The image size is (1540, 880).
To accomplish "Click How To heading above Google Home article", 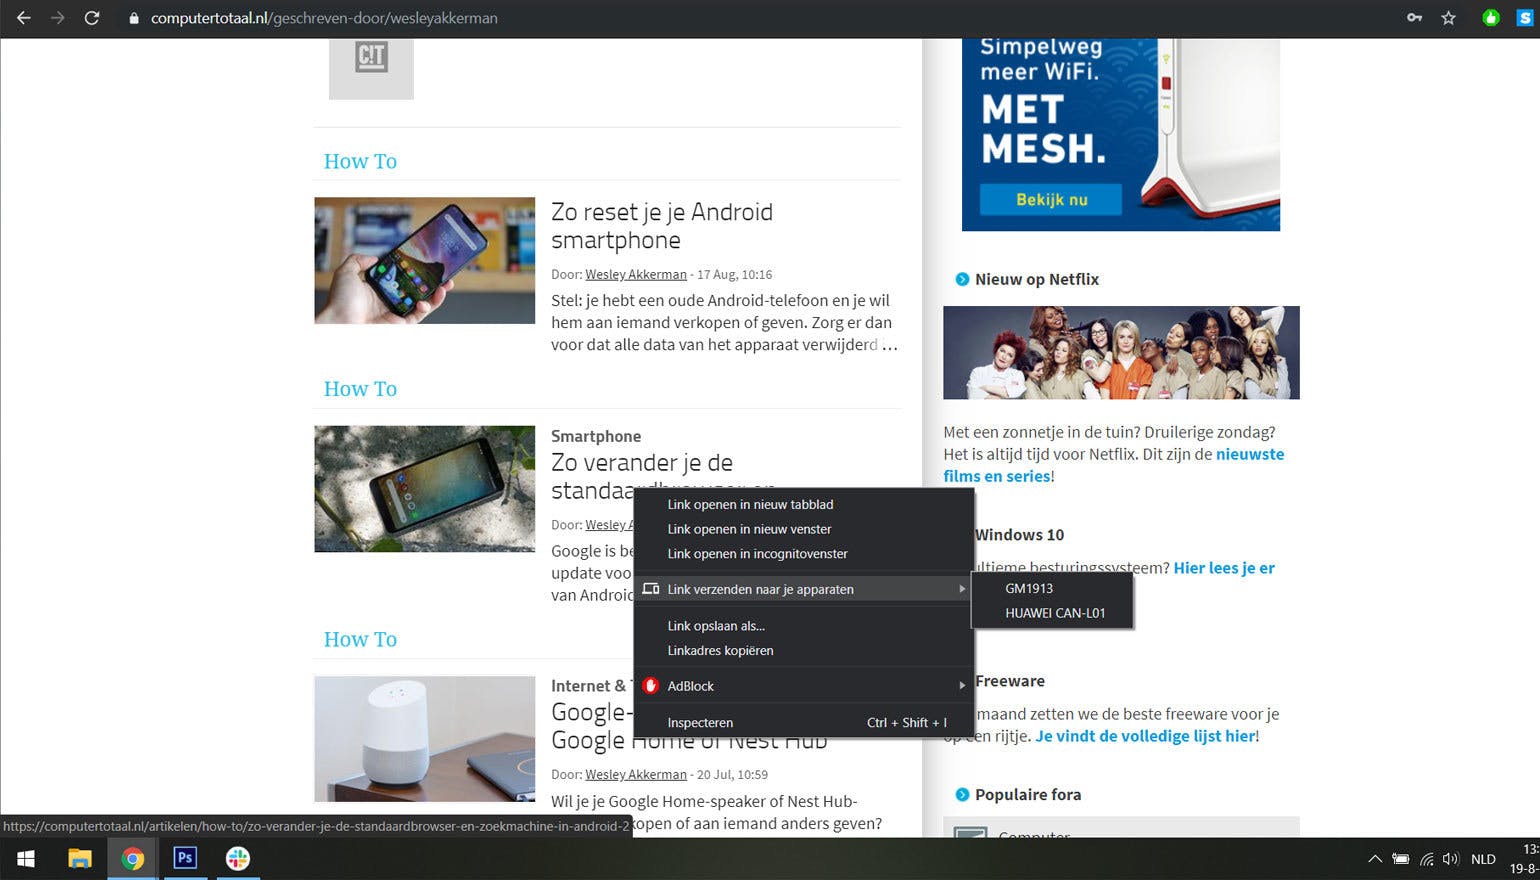I will (x=360, y=639).
